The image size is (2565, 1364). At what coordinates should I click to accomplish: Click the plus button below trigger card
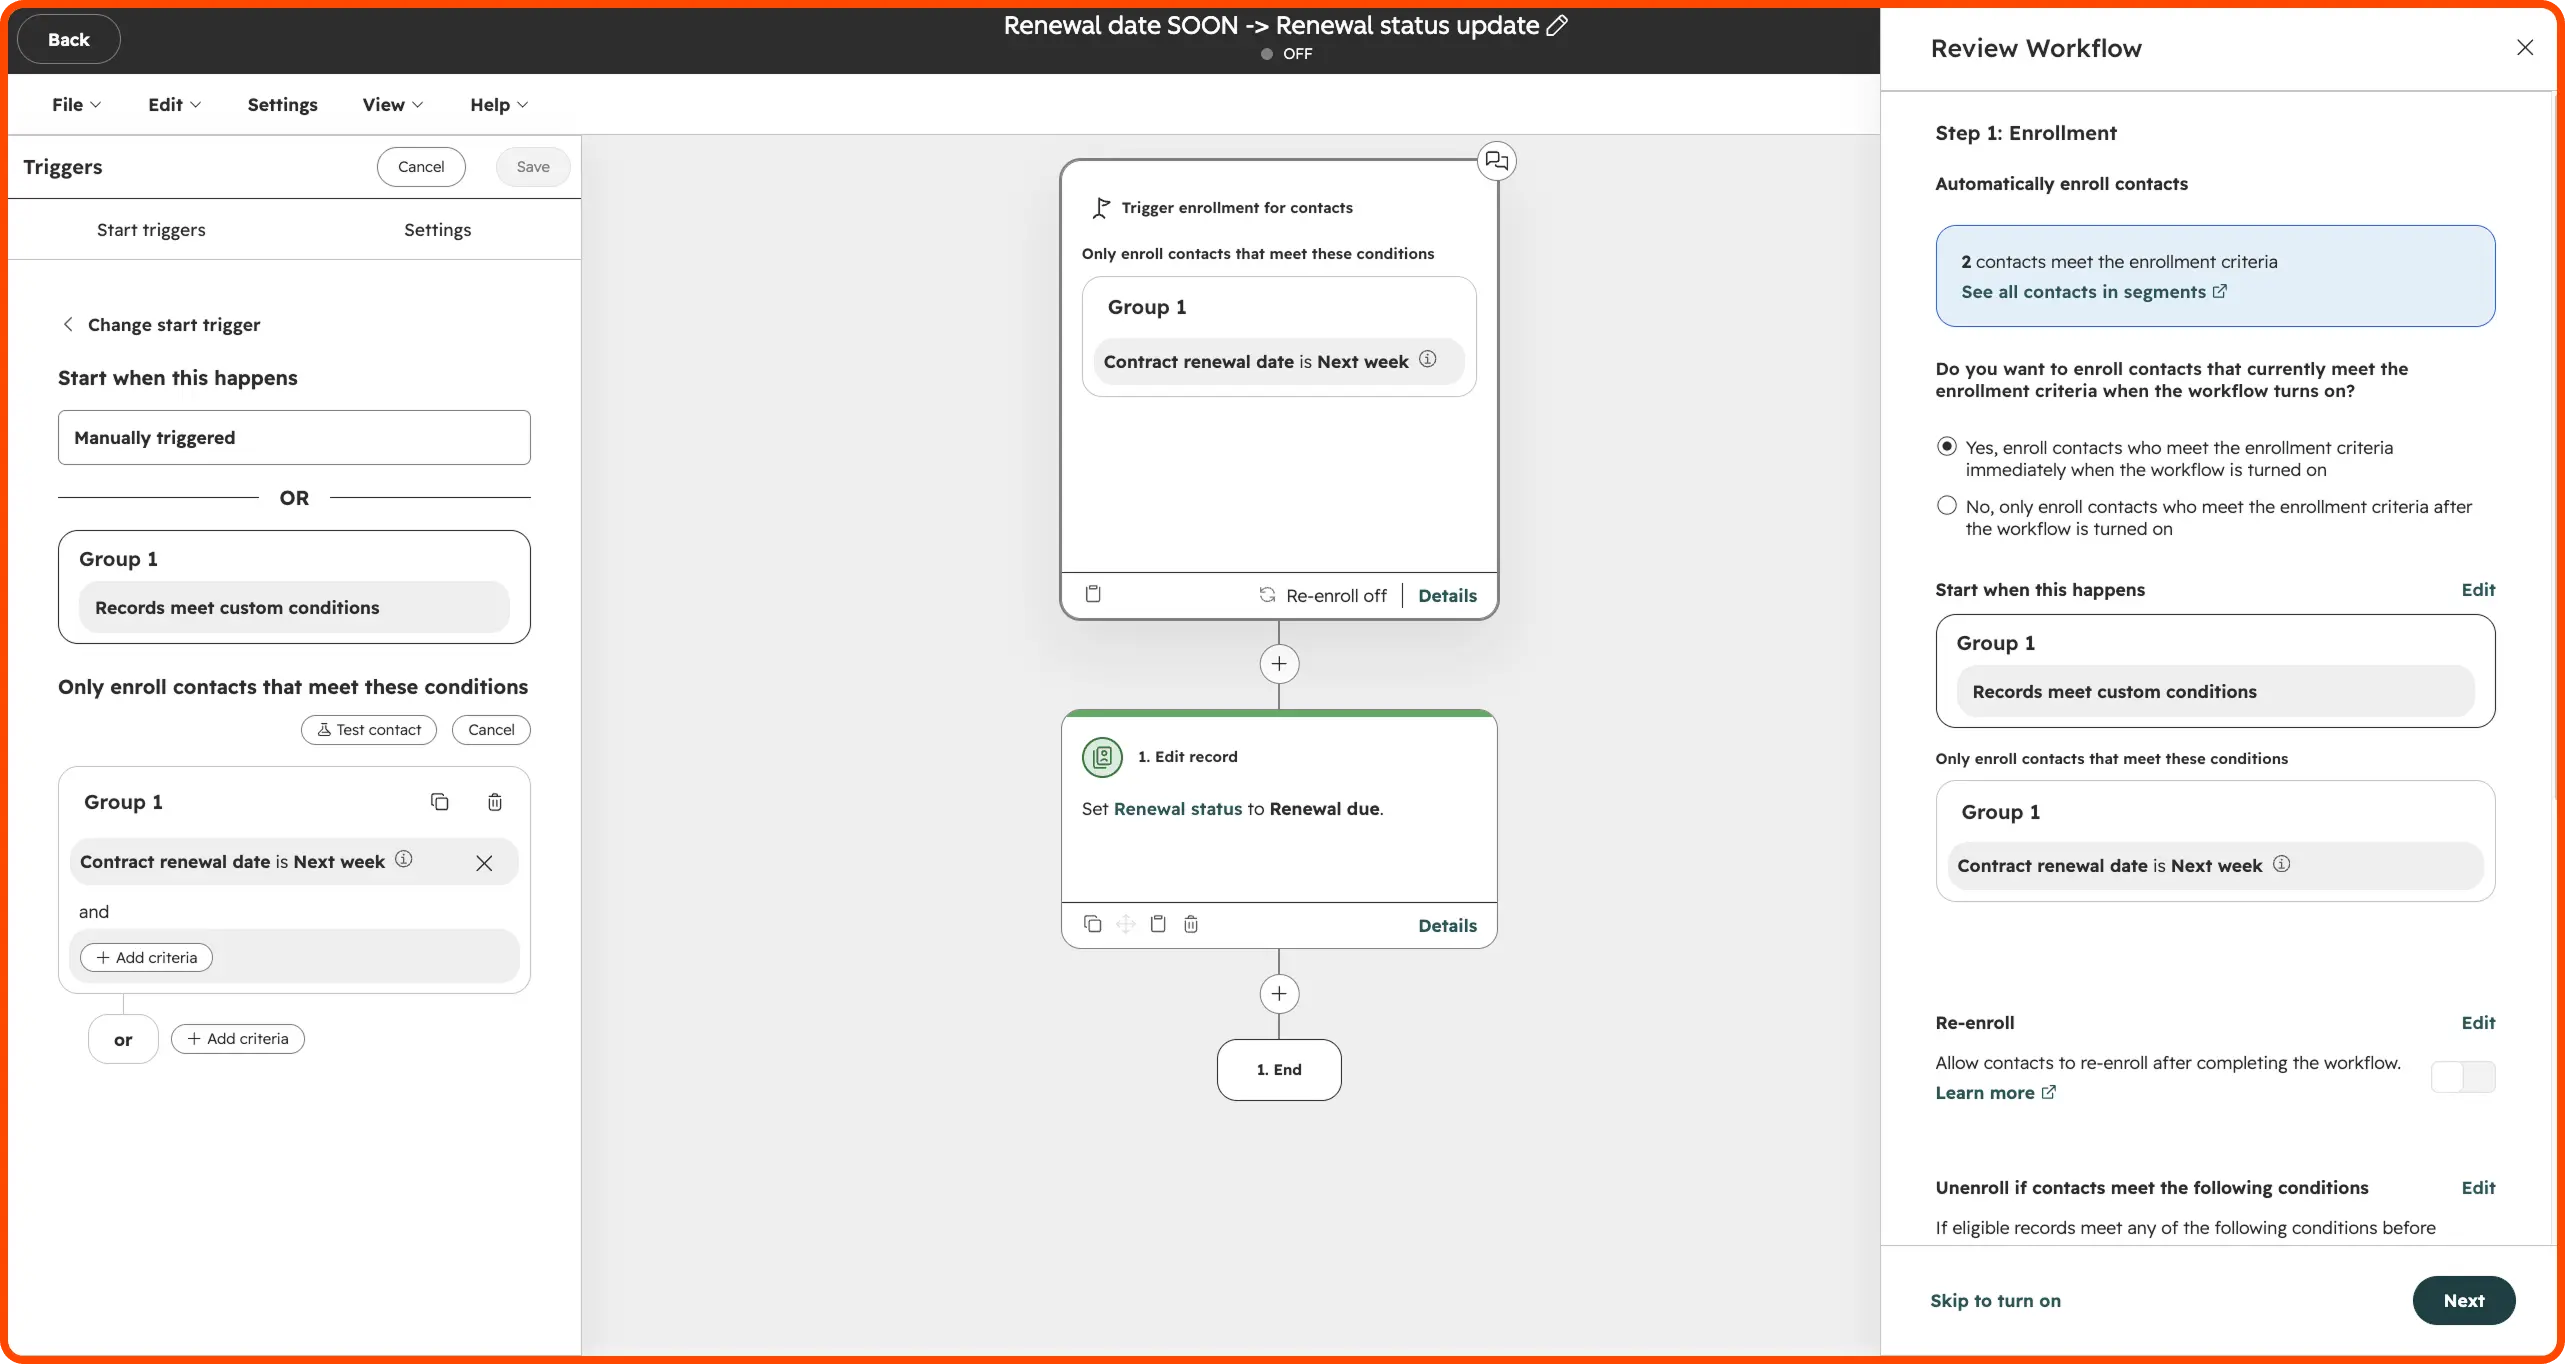[1279, 664]
